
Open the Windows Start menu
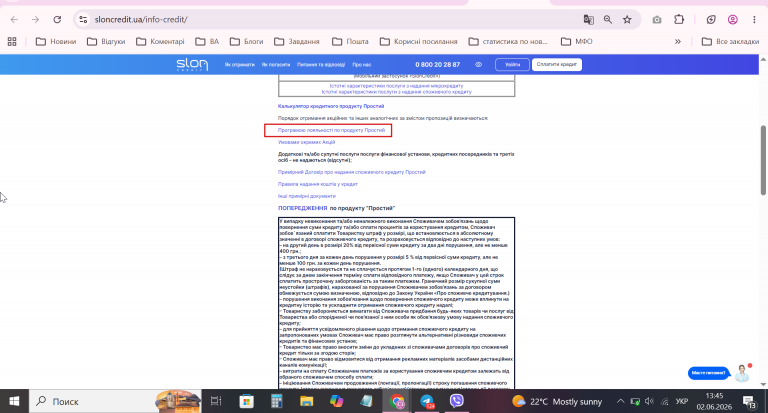[14, 401]
